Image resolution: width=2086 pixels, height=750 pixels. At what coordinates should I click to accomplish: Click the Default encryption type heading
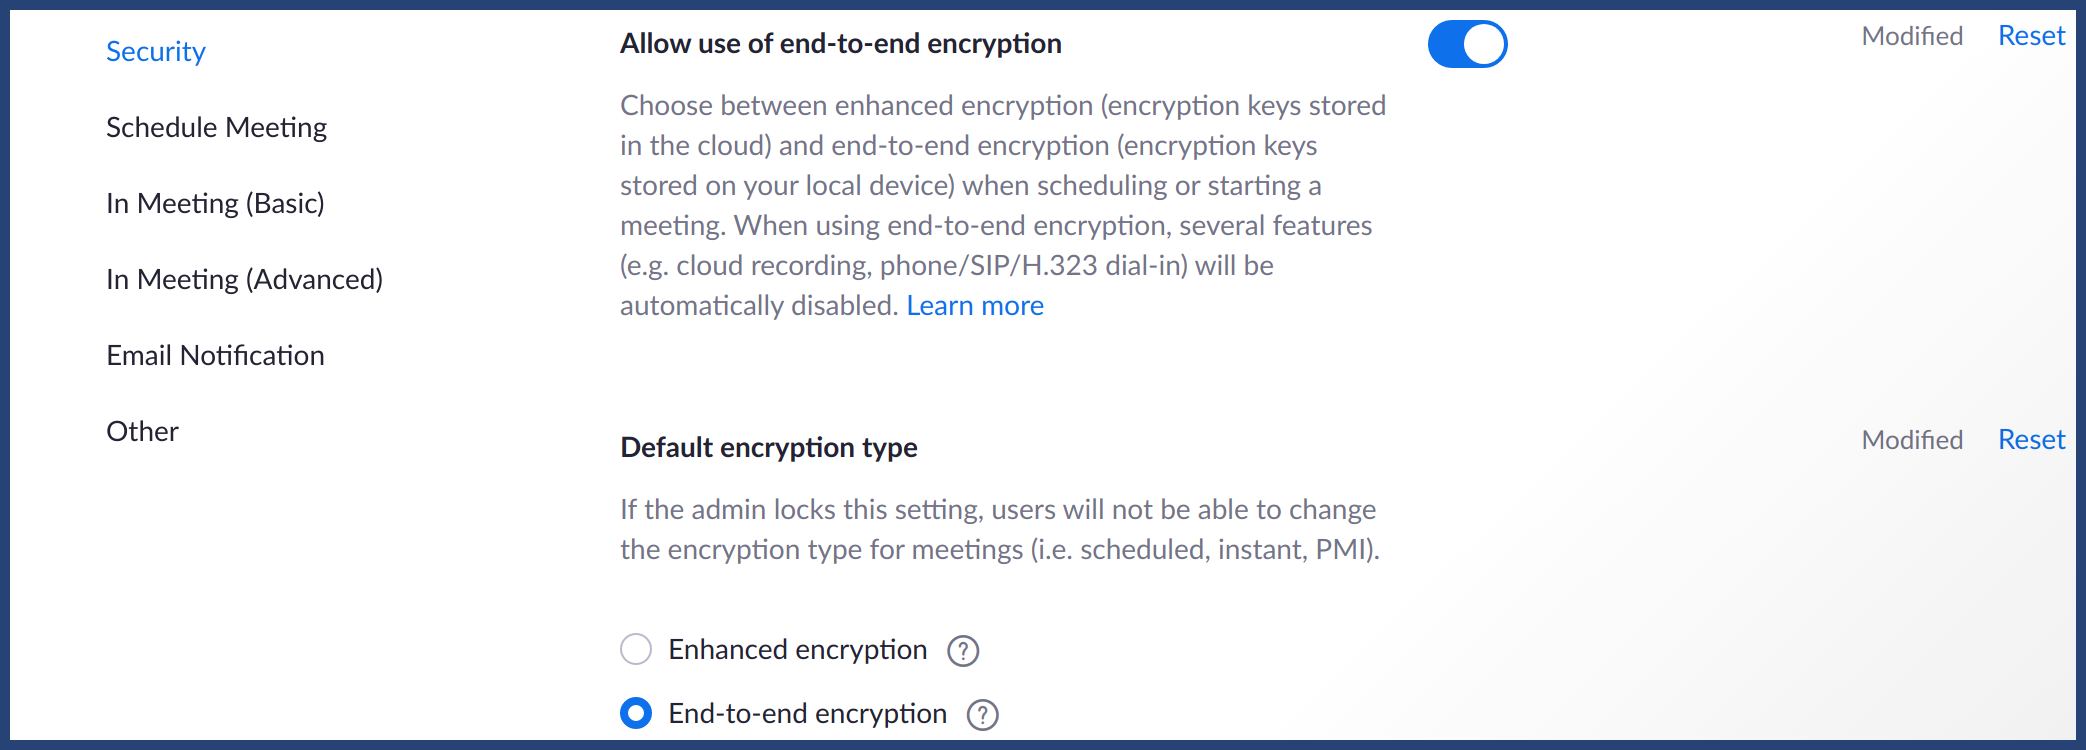pyautogui.click(x=769, y=447)
